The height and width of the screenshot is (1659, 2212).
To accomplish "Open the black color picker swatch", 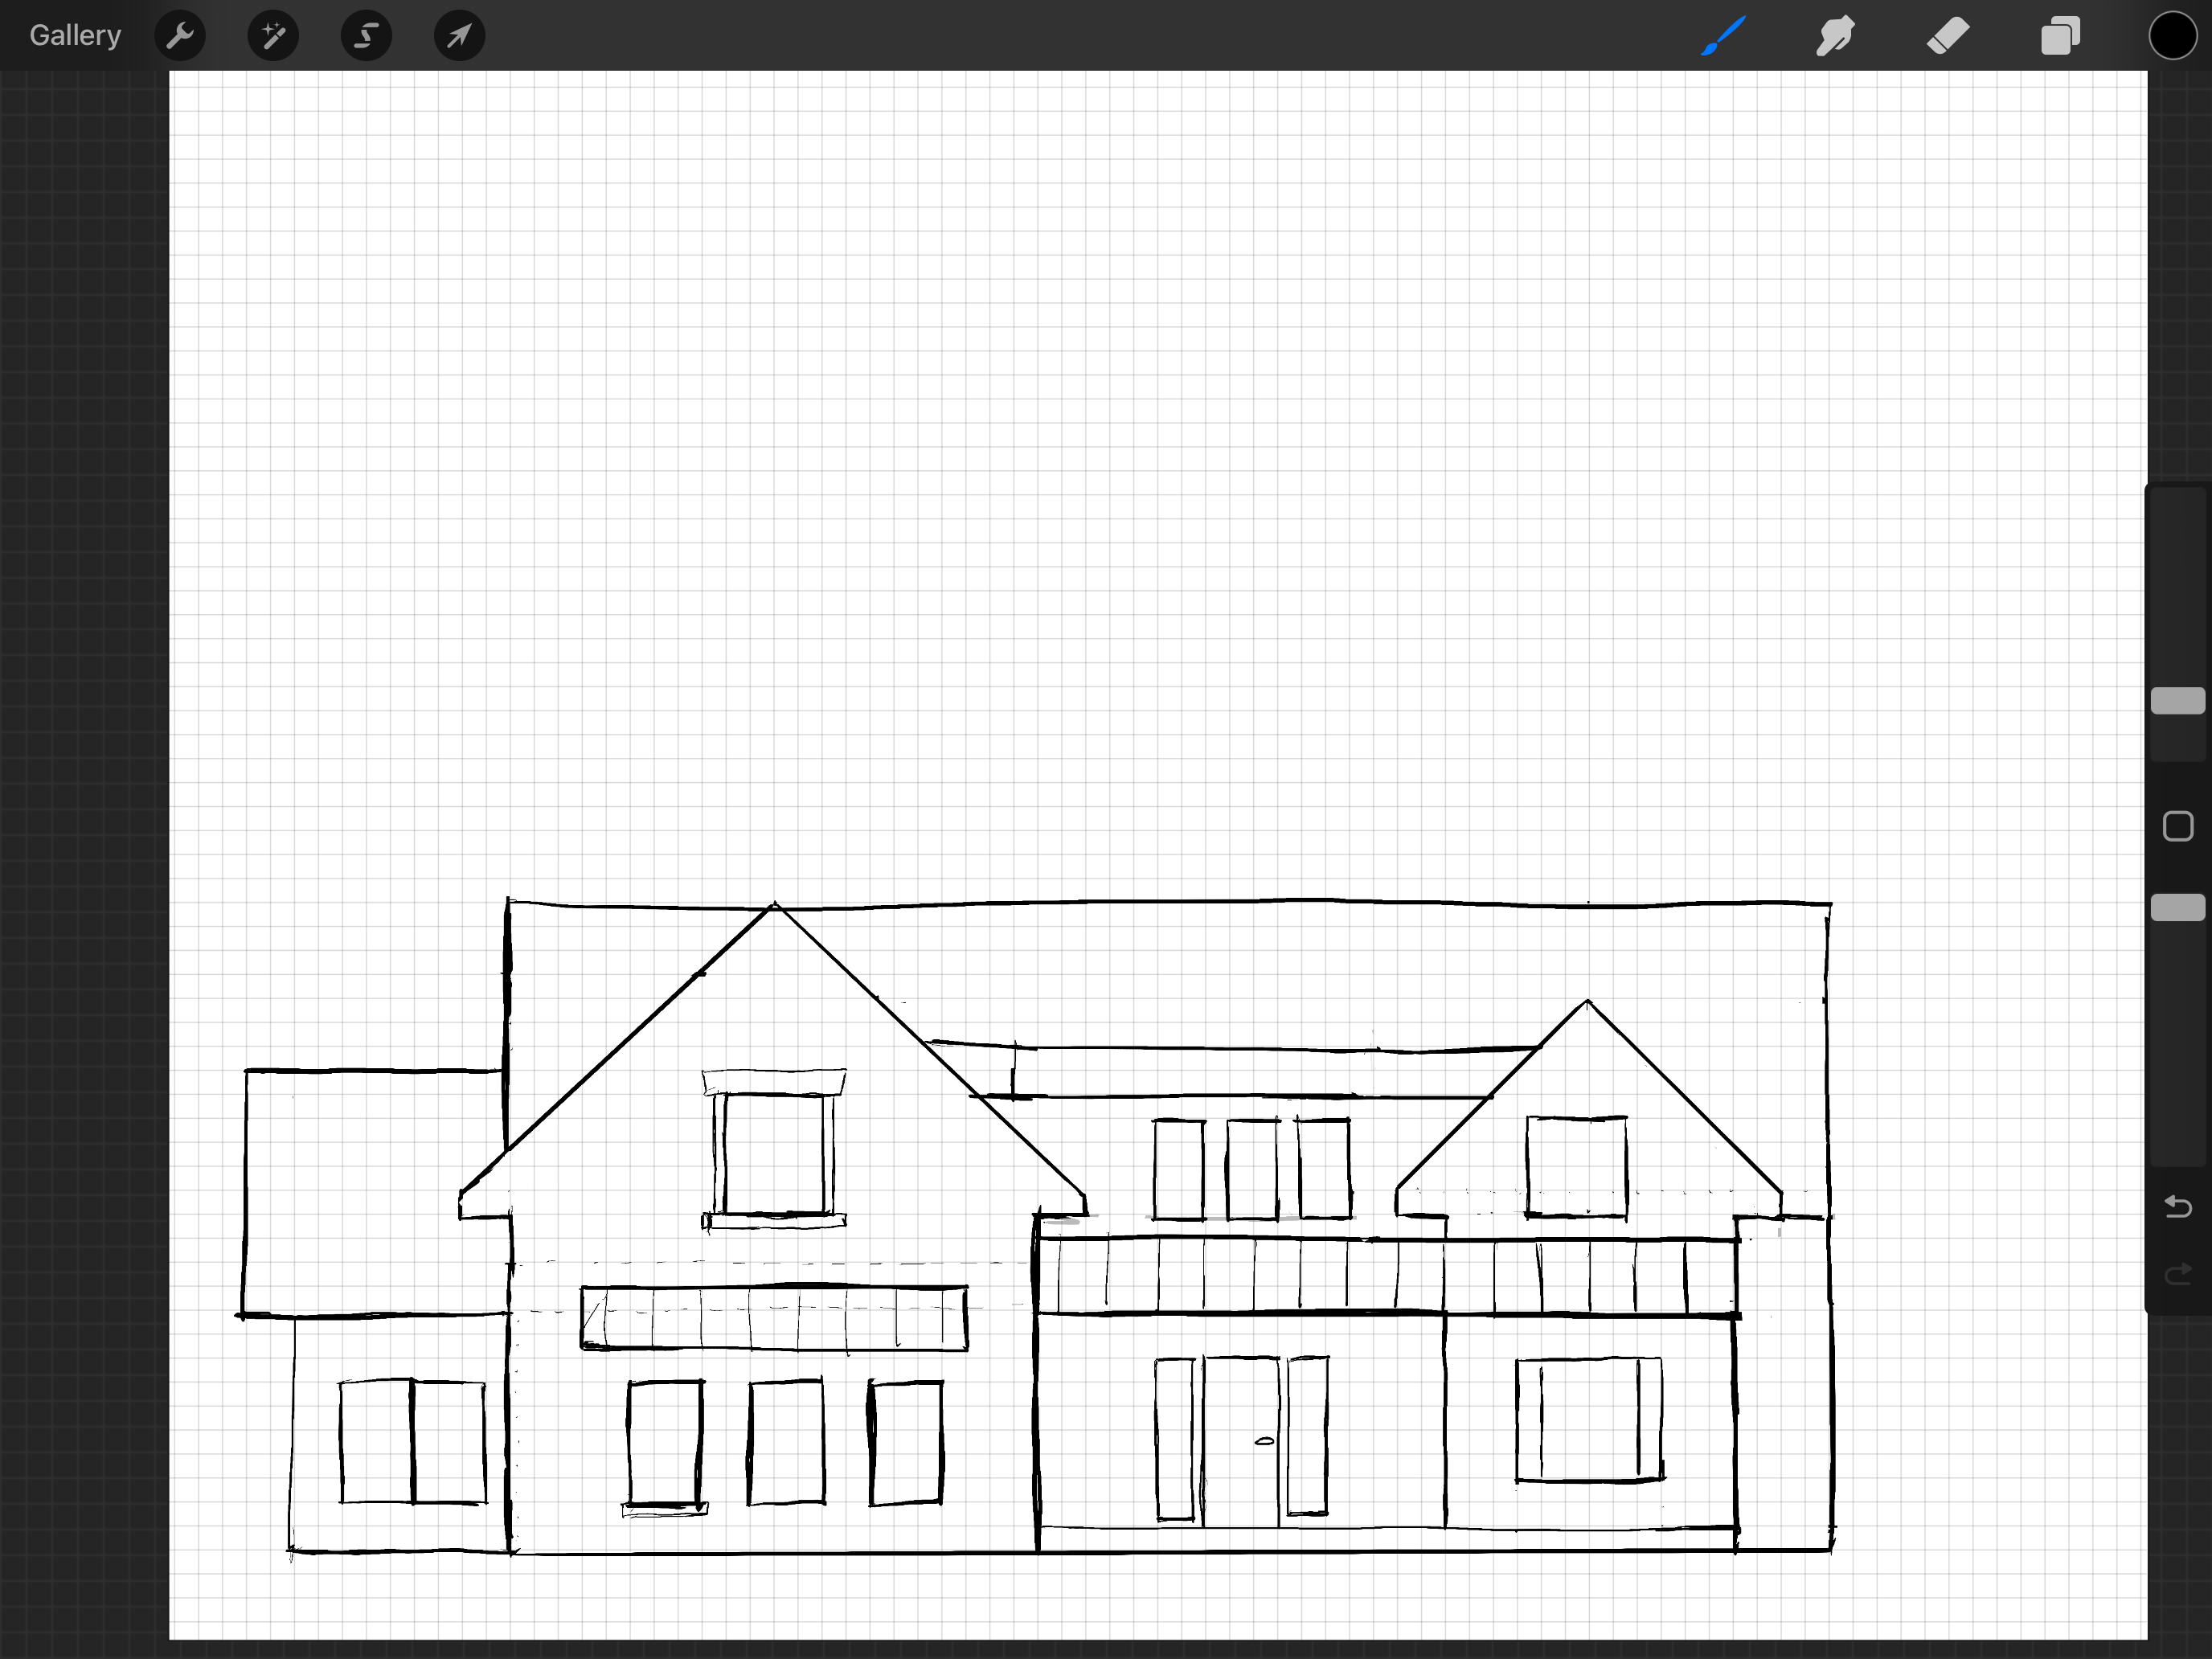I will [x=2172, y=36].
